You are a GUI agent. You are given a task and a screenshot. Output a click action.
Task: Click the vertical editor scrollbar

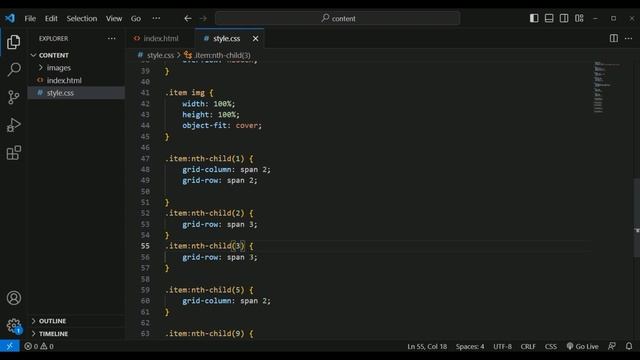pos(637,218)
